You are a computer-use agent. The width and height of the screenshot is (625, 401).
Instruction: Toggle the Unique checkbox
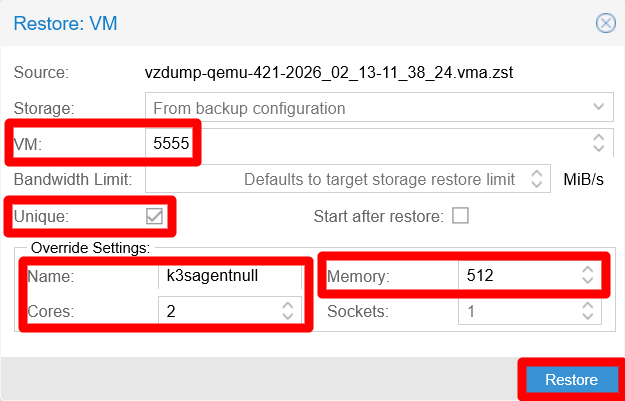155,215
